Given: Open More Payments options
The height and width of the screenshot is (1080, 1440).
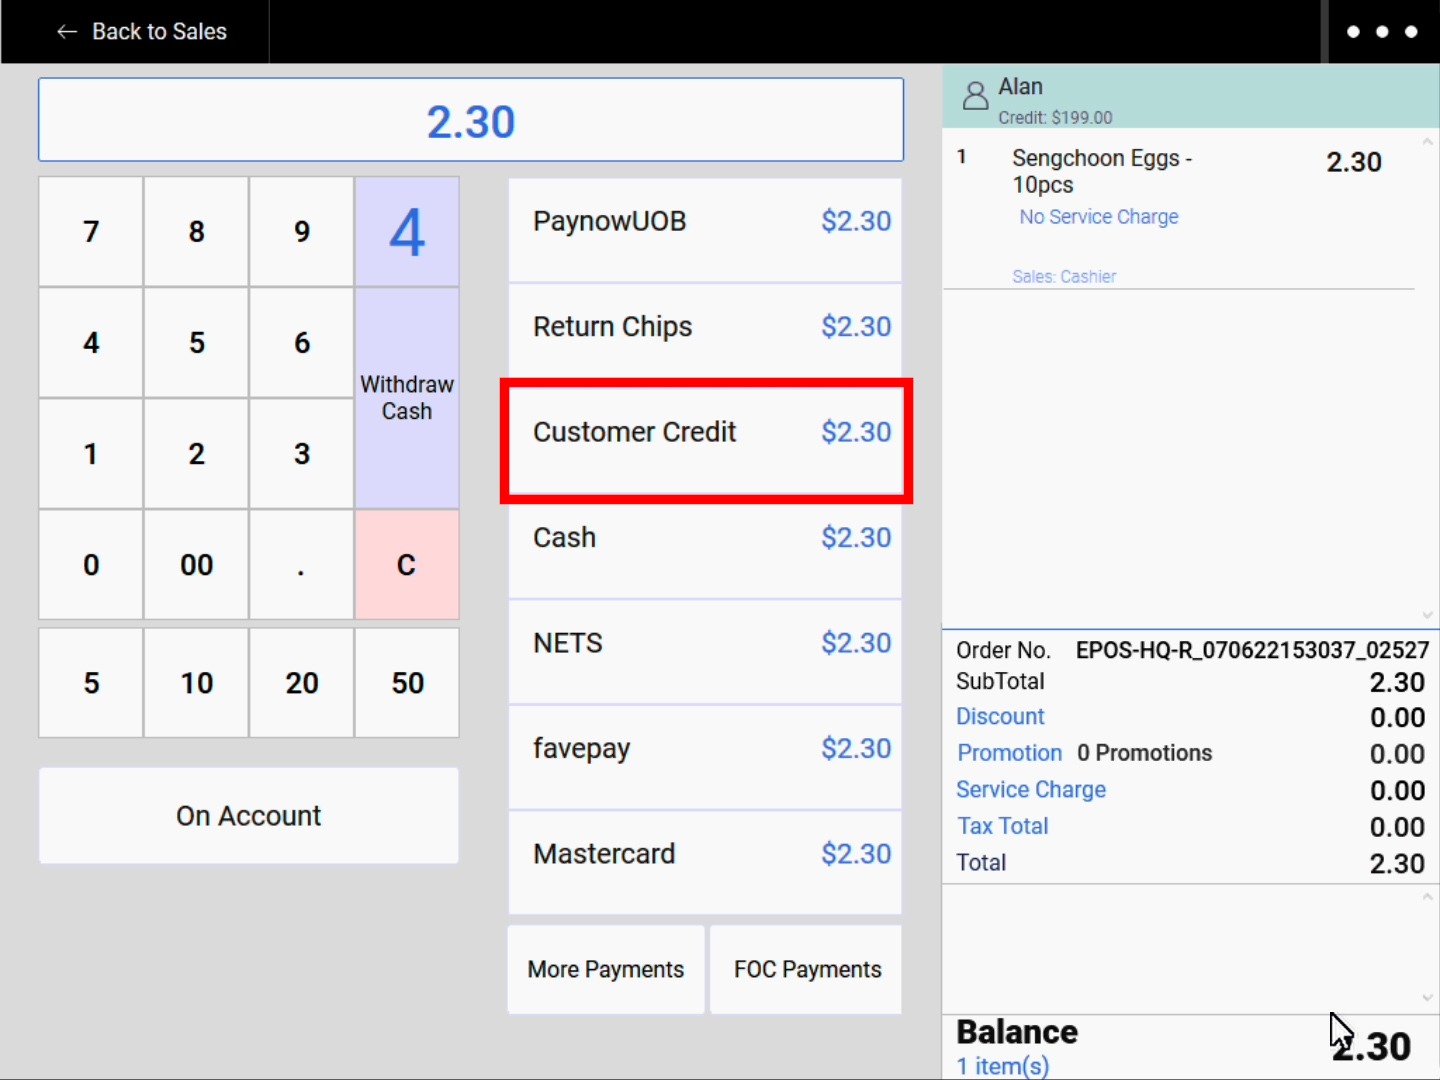Looking at the screenshot, I should tap(606, 969).
